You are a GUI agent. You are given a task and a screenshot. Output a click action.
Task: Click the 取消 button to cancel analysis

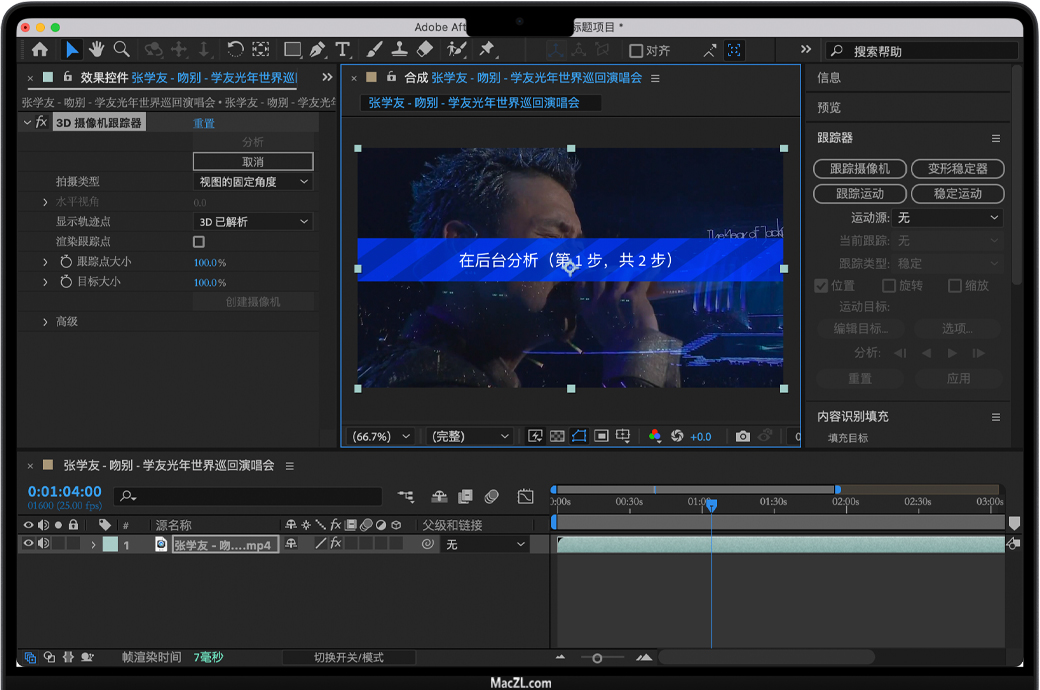point(252,162)
